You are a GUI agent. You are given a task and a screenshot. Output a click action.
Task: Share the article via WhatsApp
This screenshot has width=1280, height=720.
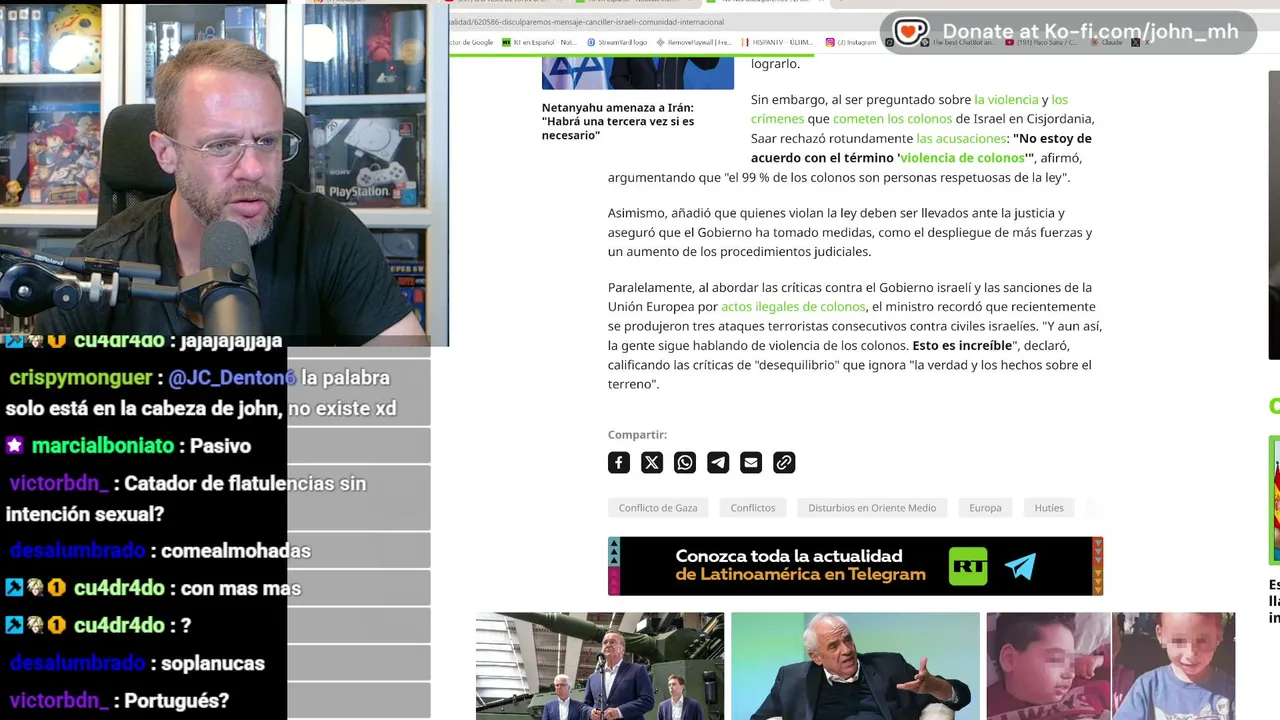click(x=685, y=462)
